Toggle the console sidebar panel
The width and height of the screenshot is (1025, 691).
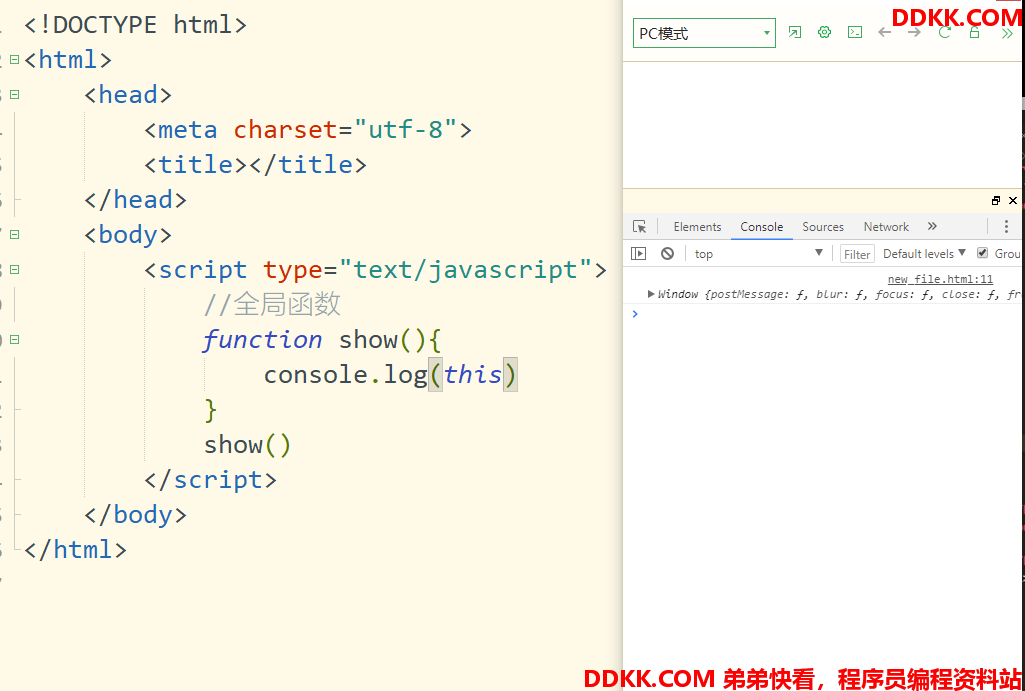[638, 254]
